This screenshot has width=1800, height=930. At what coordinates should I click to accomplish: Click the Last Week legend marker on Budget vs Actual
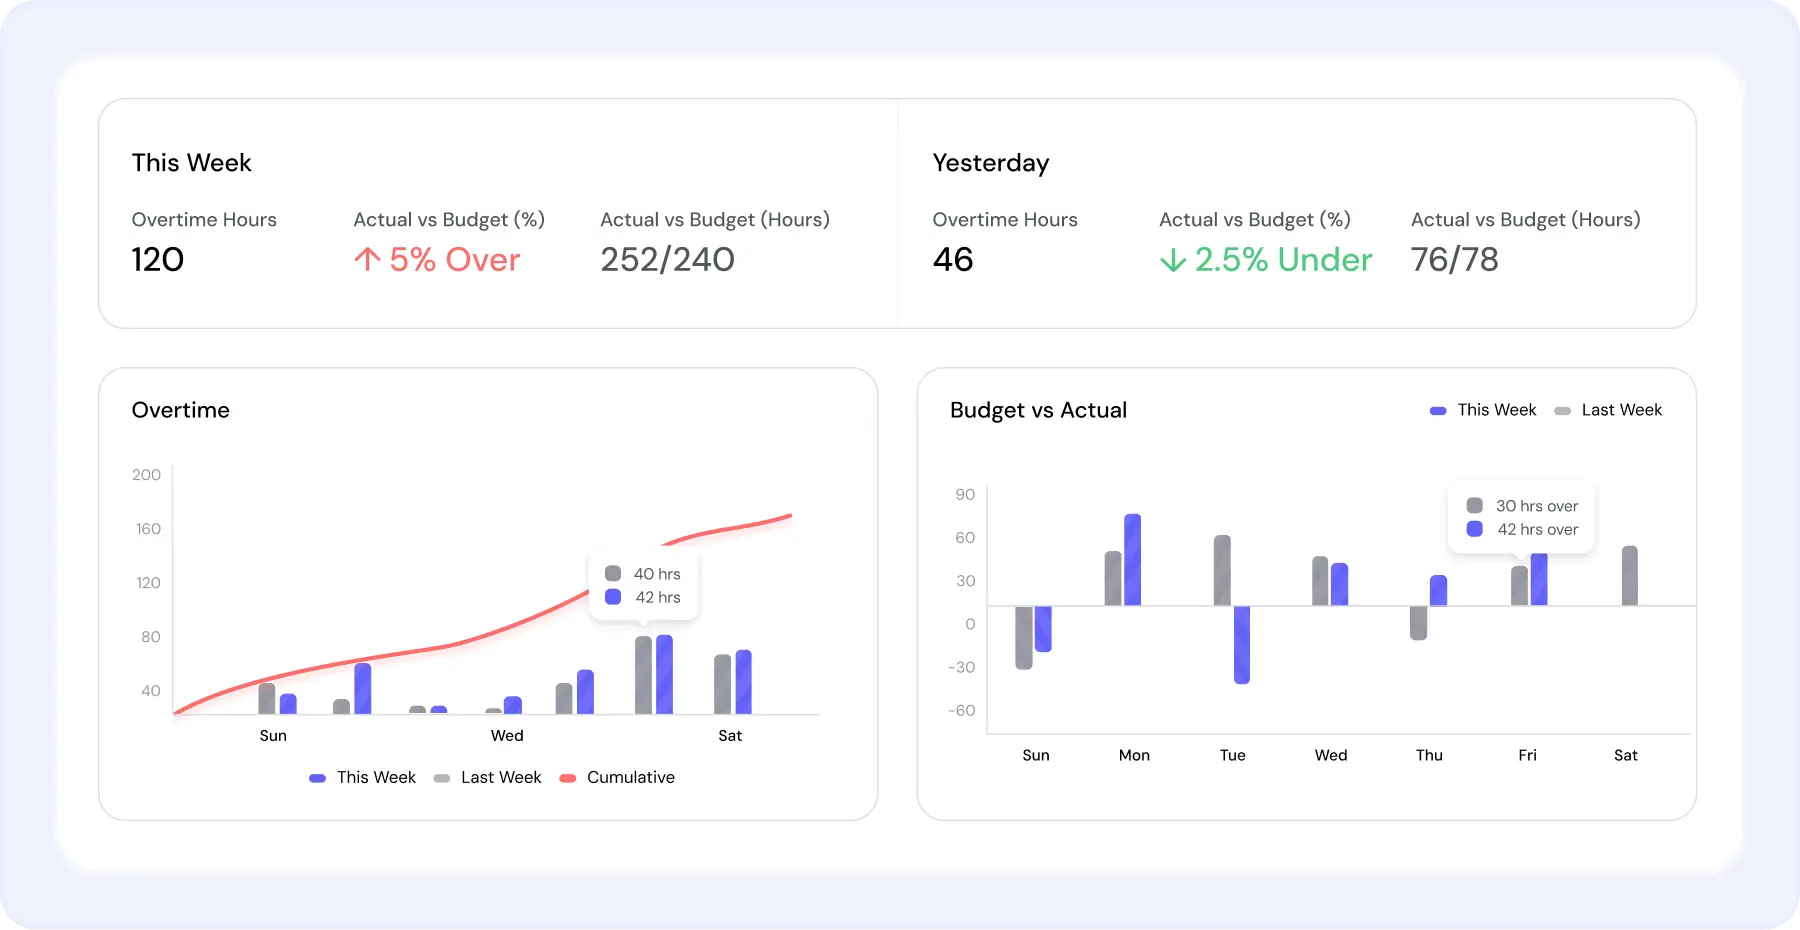1563,410
